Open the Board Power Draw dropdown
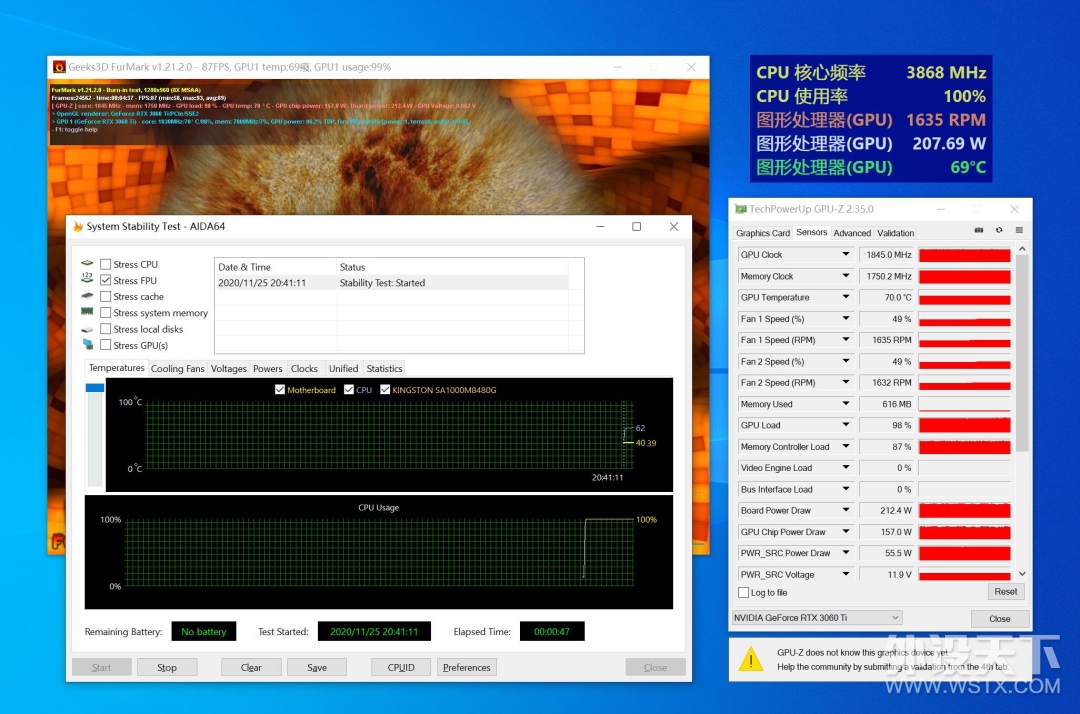 pos(846,510)
